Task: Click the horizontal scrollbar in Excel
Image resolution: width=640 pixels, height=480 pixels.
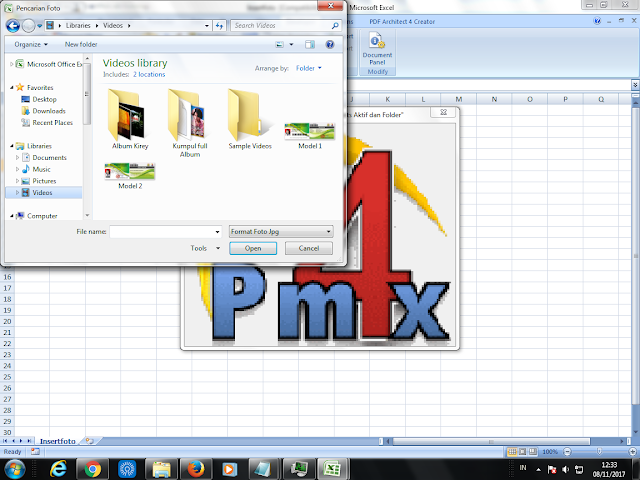Action: 491,441
